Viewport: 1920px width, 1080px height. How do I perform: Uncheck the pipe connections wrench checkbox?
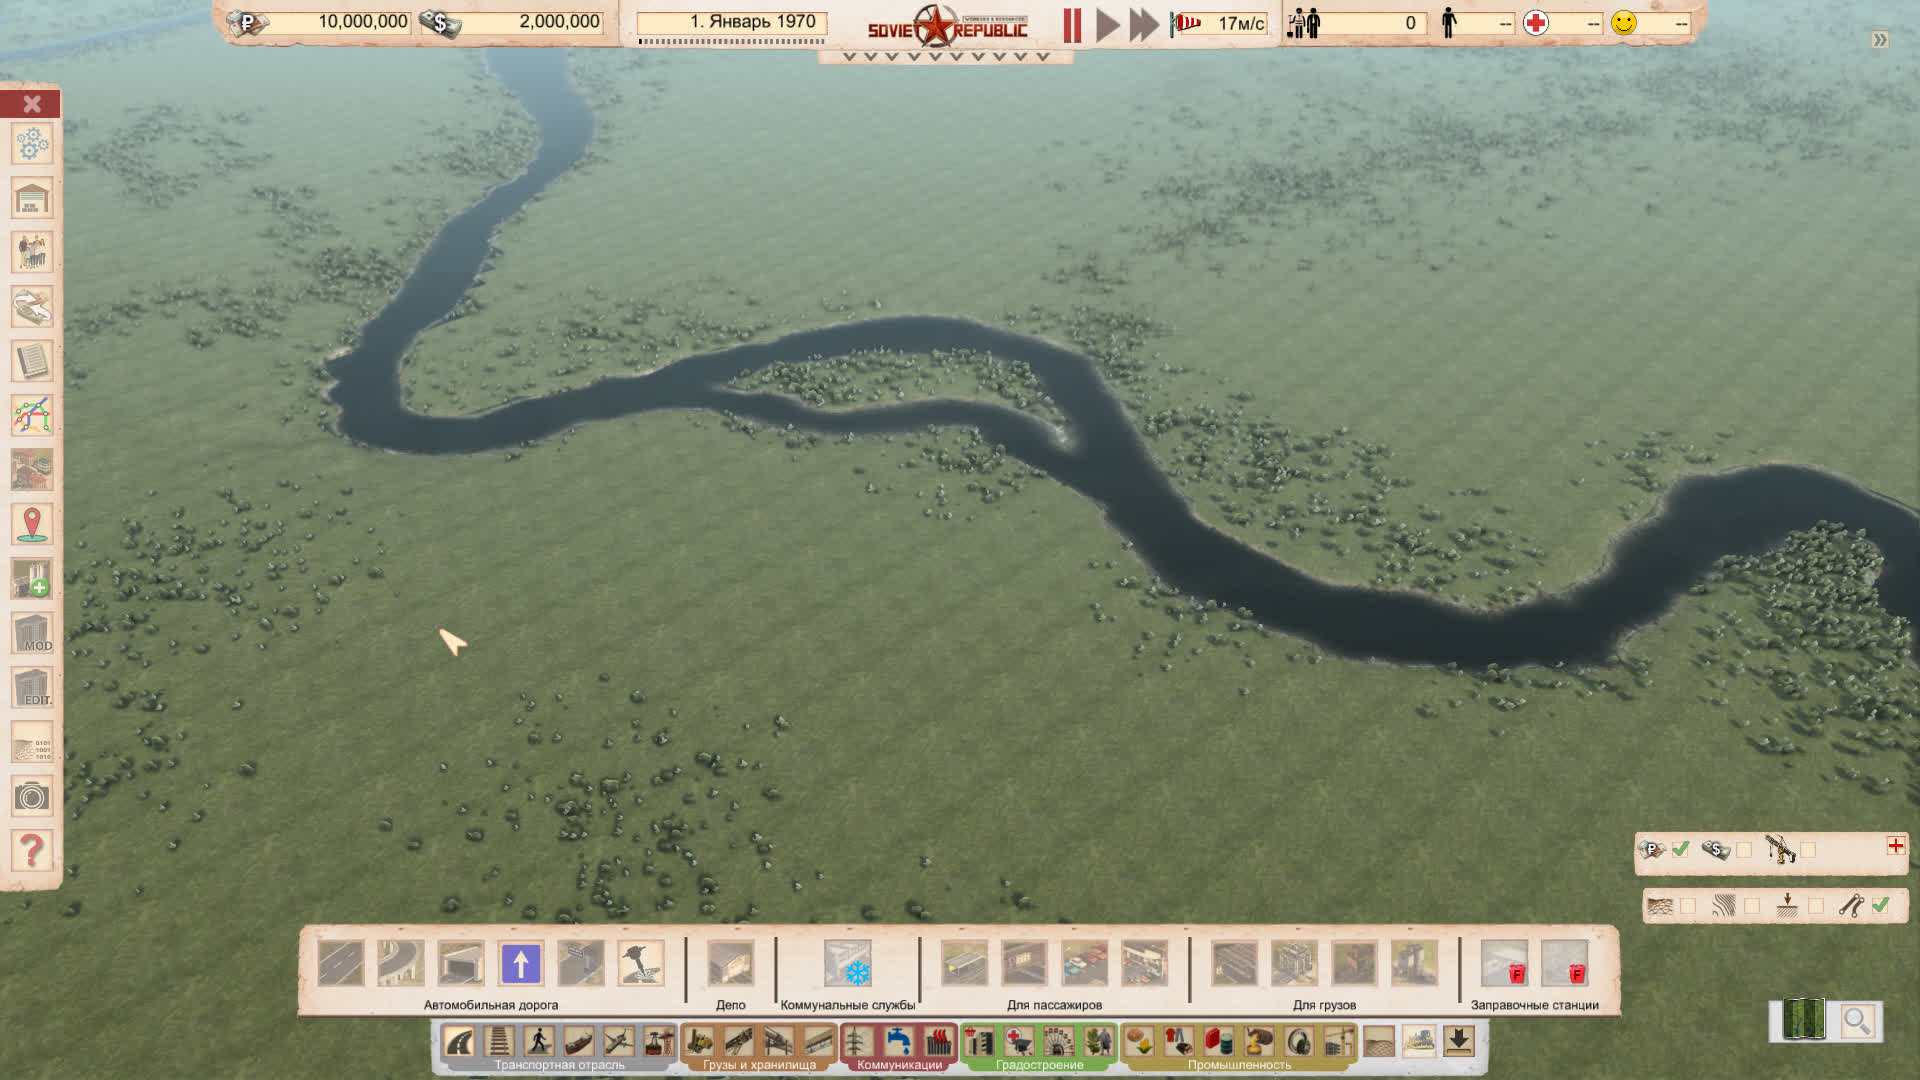pyautogui.click(x=1881, y=905)
